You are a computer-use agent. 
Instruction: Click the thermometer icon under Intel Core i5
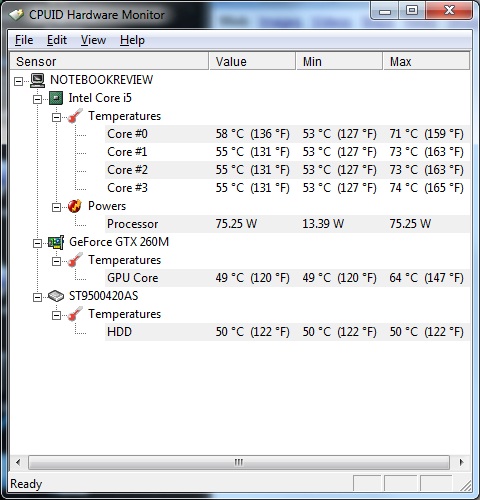click(x=75, y=116)
